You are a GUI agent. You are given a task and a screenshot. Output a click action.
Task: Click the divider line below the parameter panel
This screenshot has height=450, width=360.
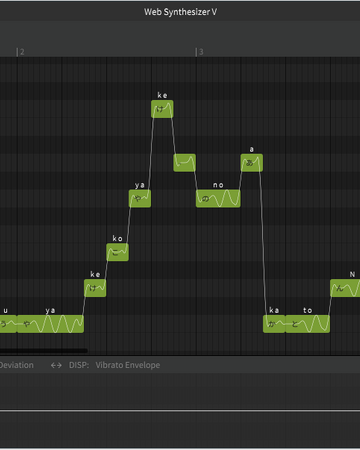(180, 411)
